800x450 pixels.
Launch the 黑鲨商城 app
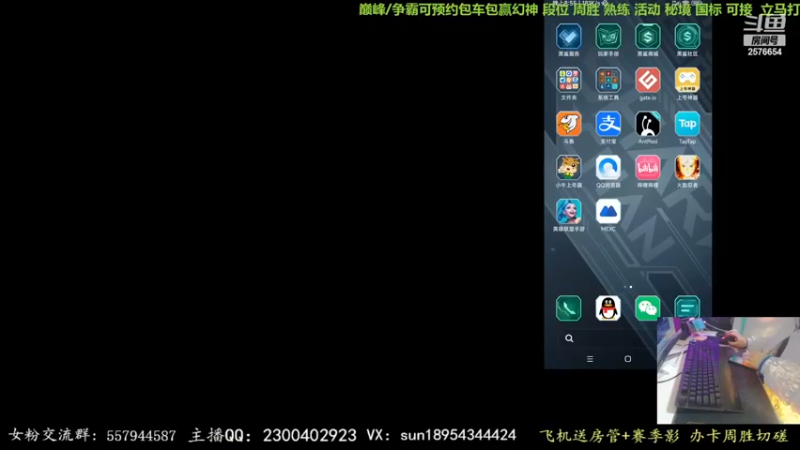(647, 37)
